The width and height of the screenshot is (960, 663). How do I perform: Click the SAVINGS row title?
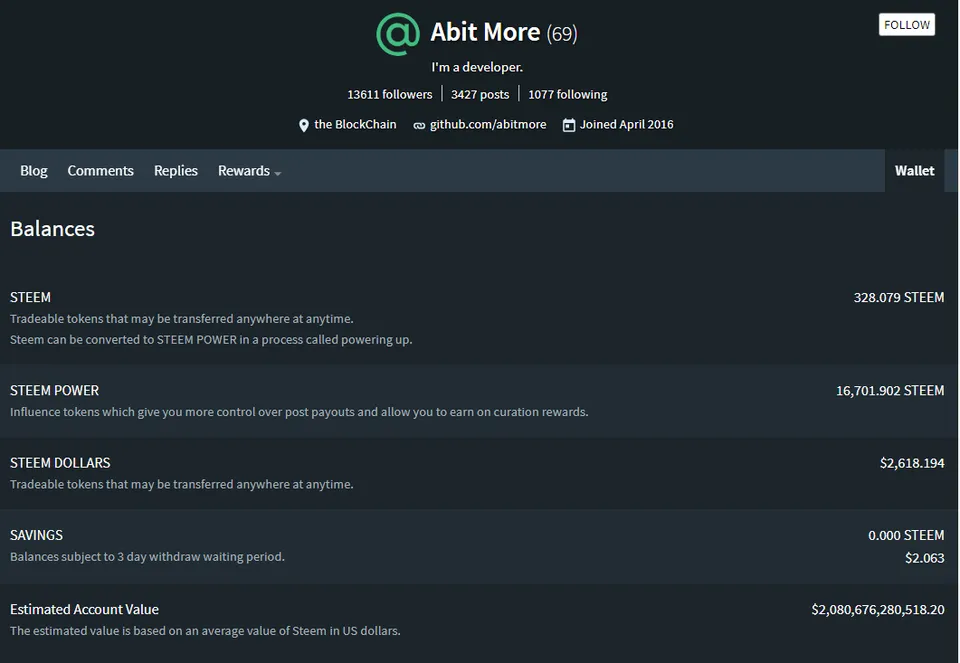point(36,535)
